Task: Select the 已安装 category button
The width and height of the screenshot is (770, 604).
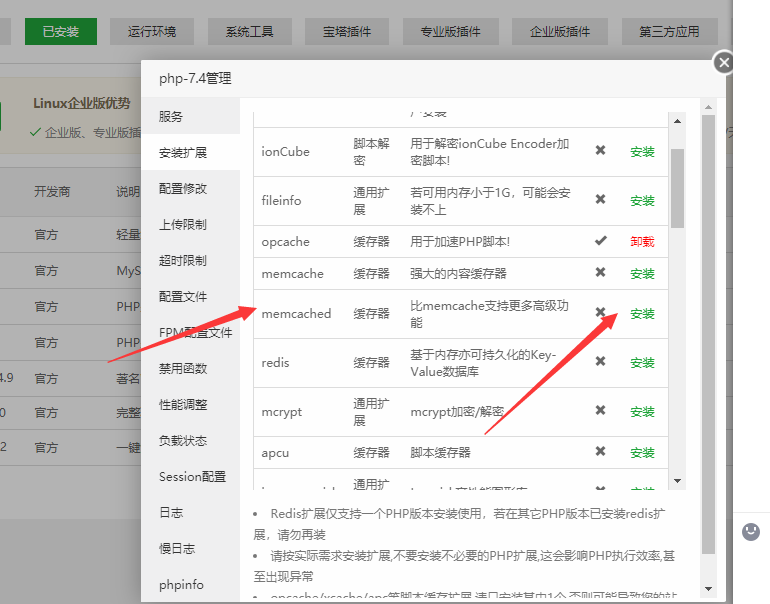Action: point(61,31)
